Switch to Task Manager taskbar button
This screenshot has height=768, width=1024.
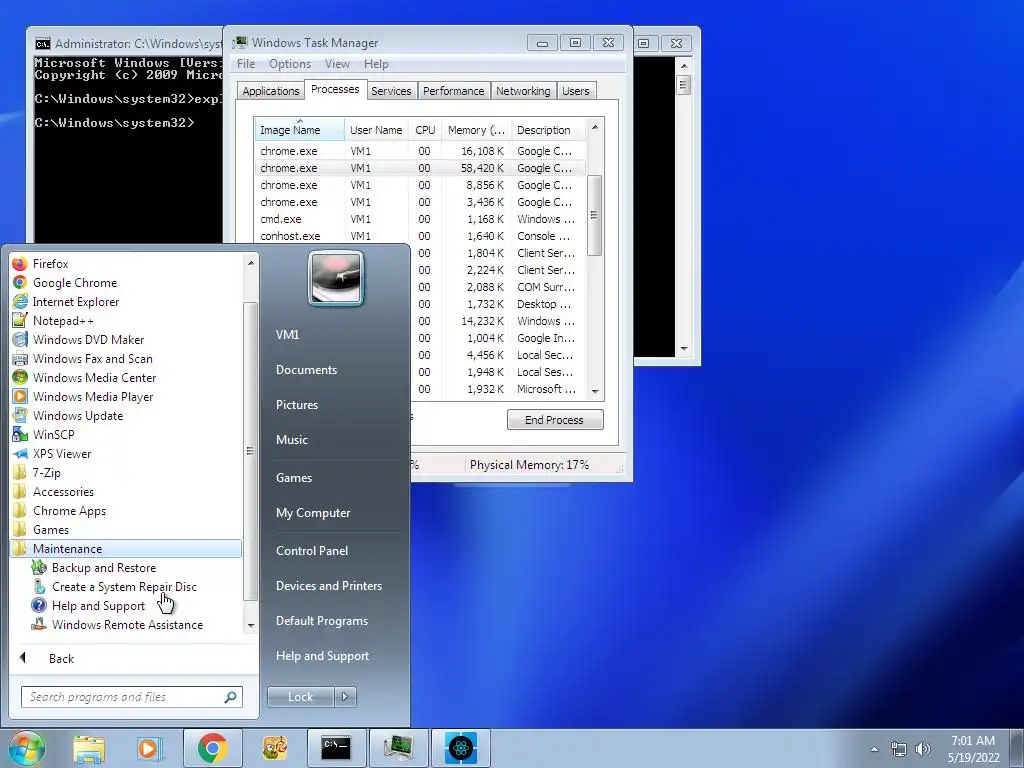click(x=398, y=748)
